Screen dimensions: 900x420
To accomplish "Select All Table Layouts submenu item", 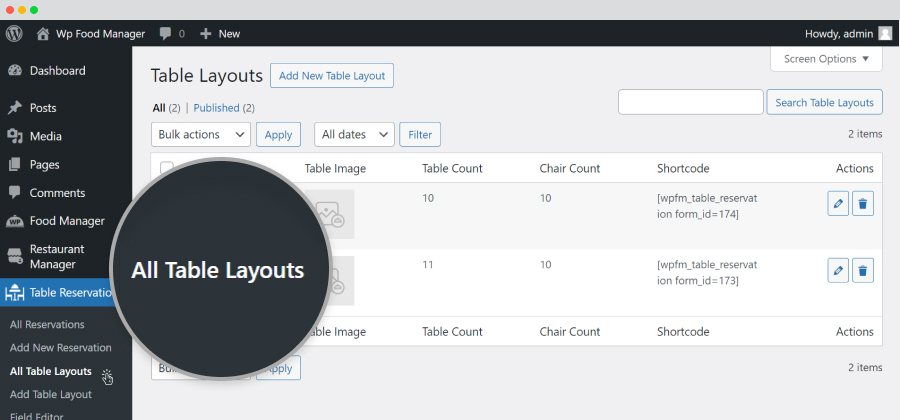I will click(x=51, y=371).
